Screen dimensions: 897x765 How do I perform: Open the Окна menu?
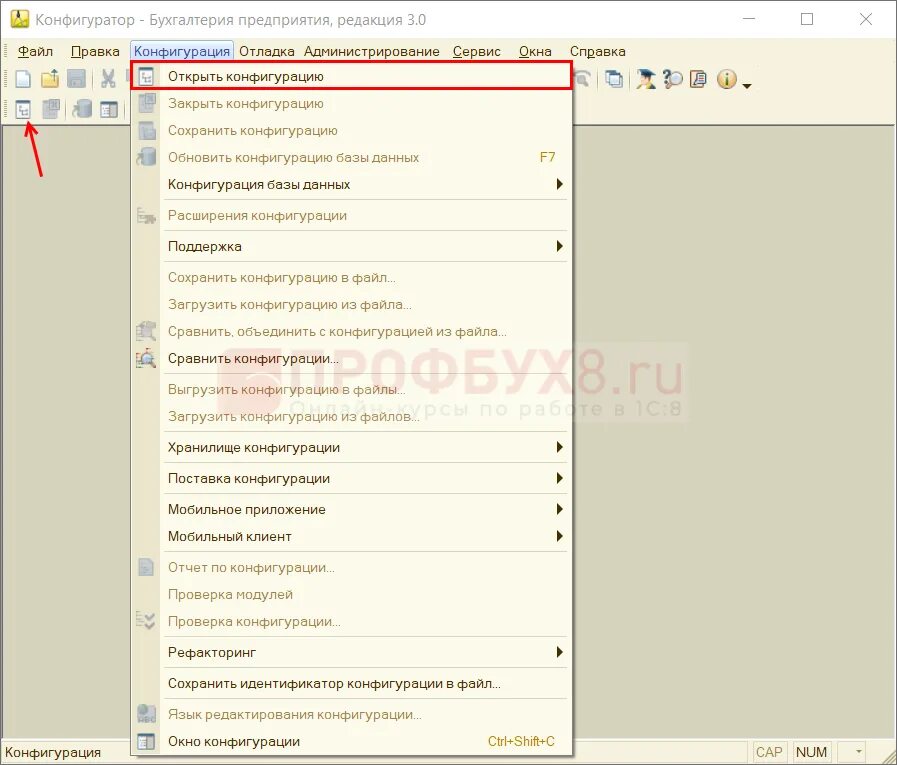[535, 51]
